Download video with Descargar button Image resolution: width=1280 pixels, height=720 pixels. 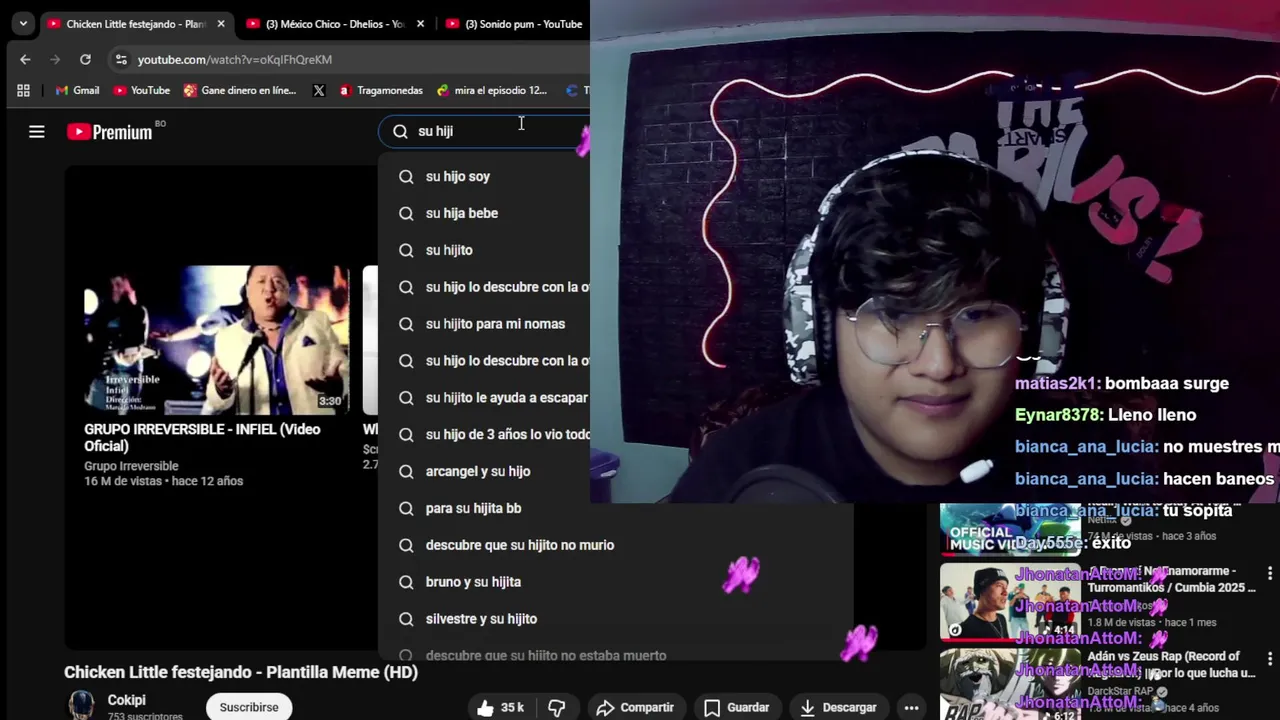[838, 707]
